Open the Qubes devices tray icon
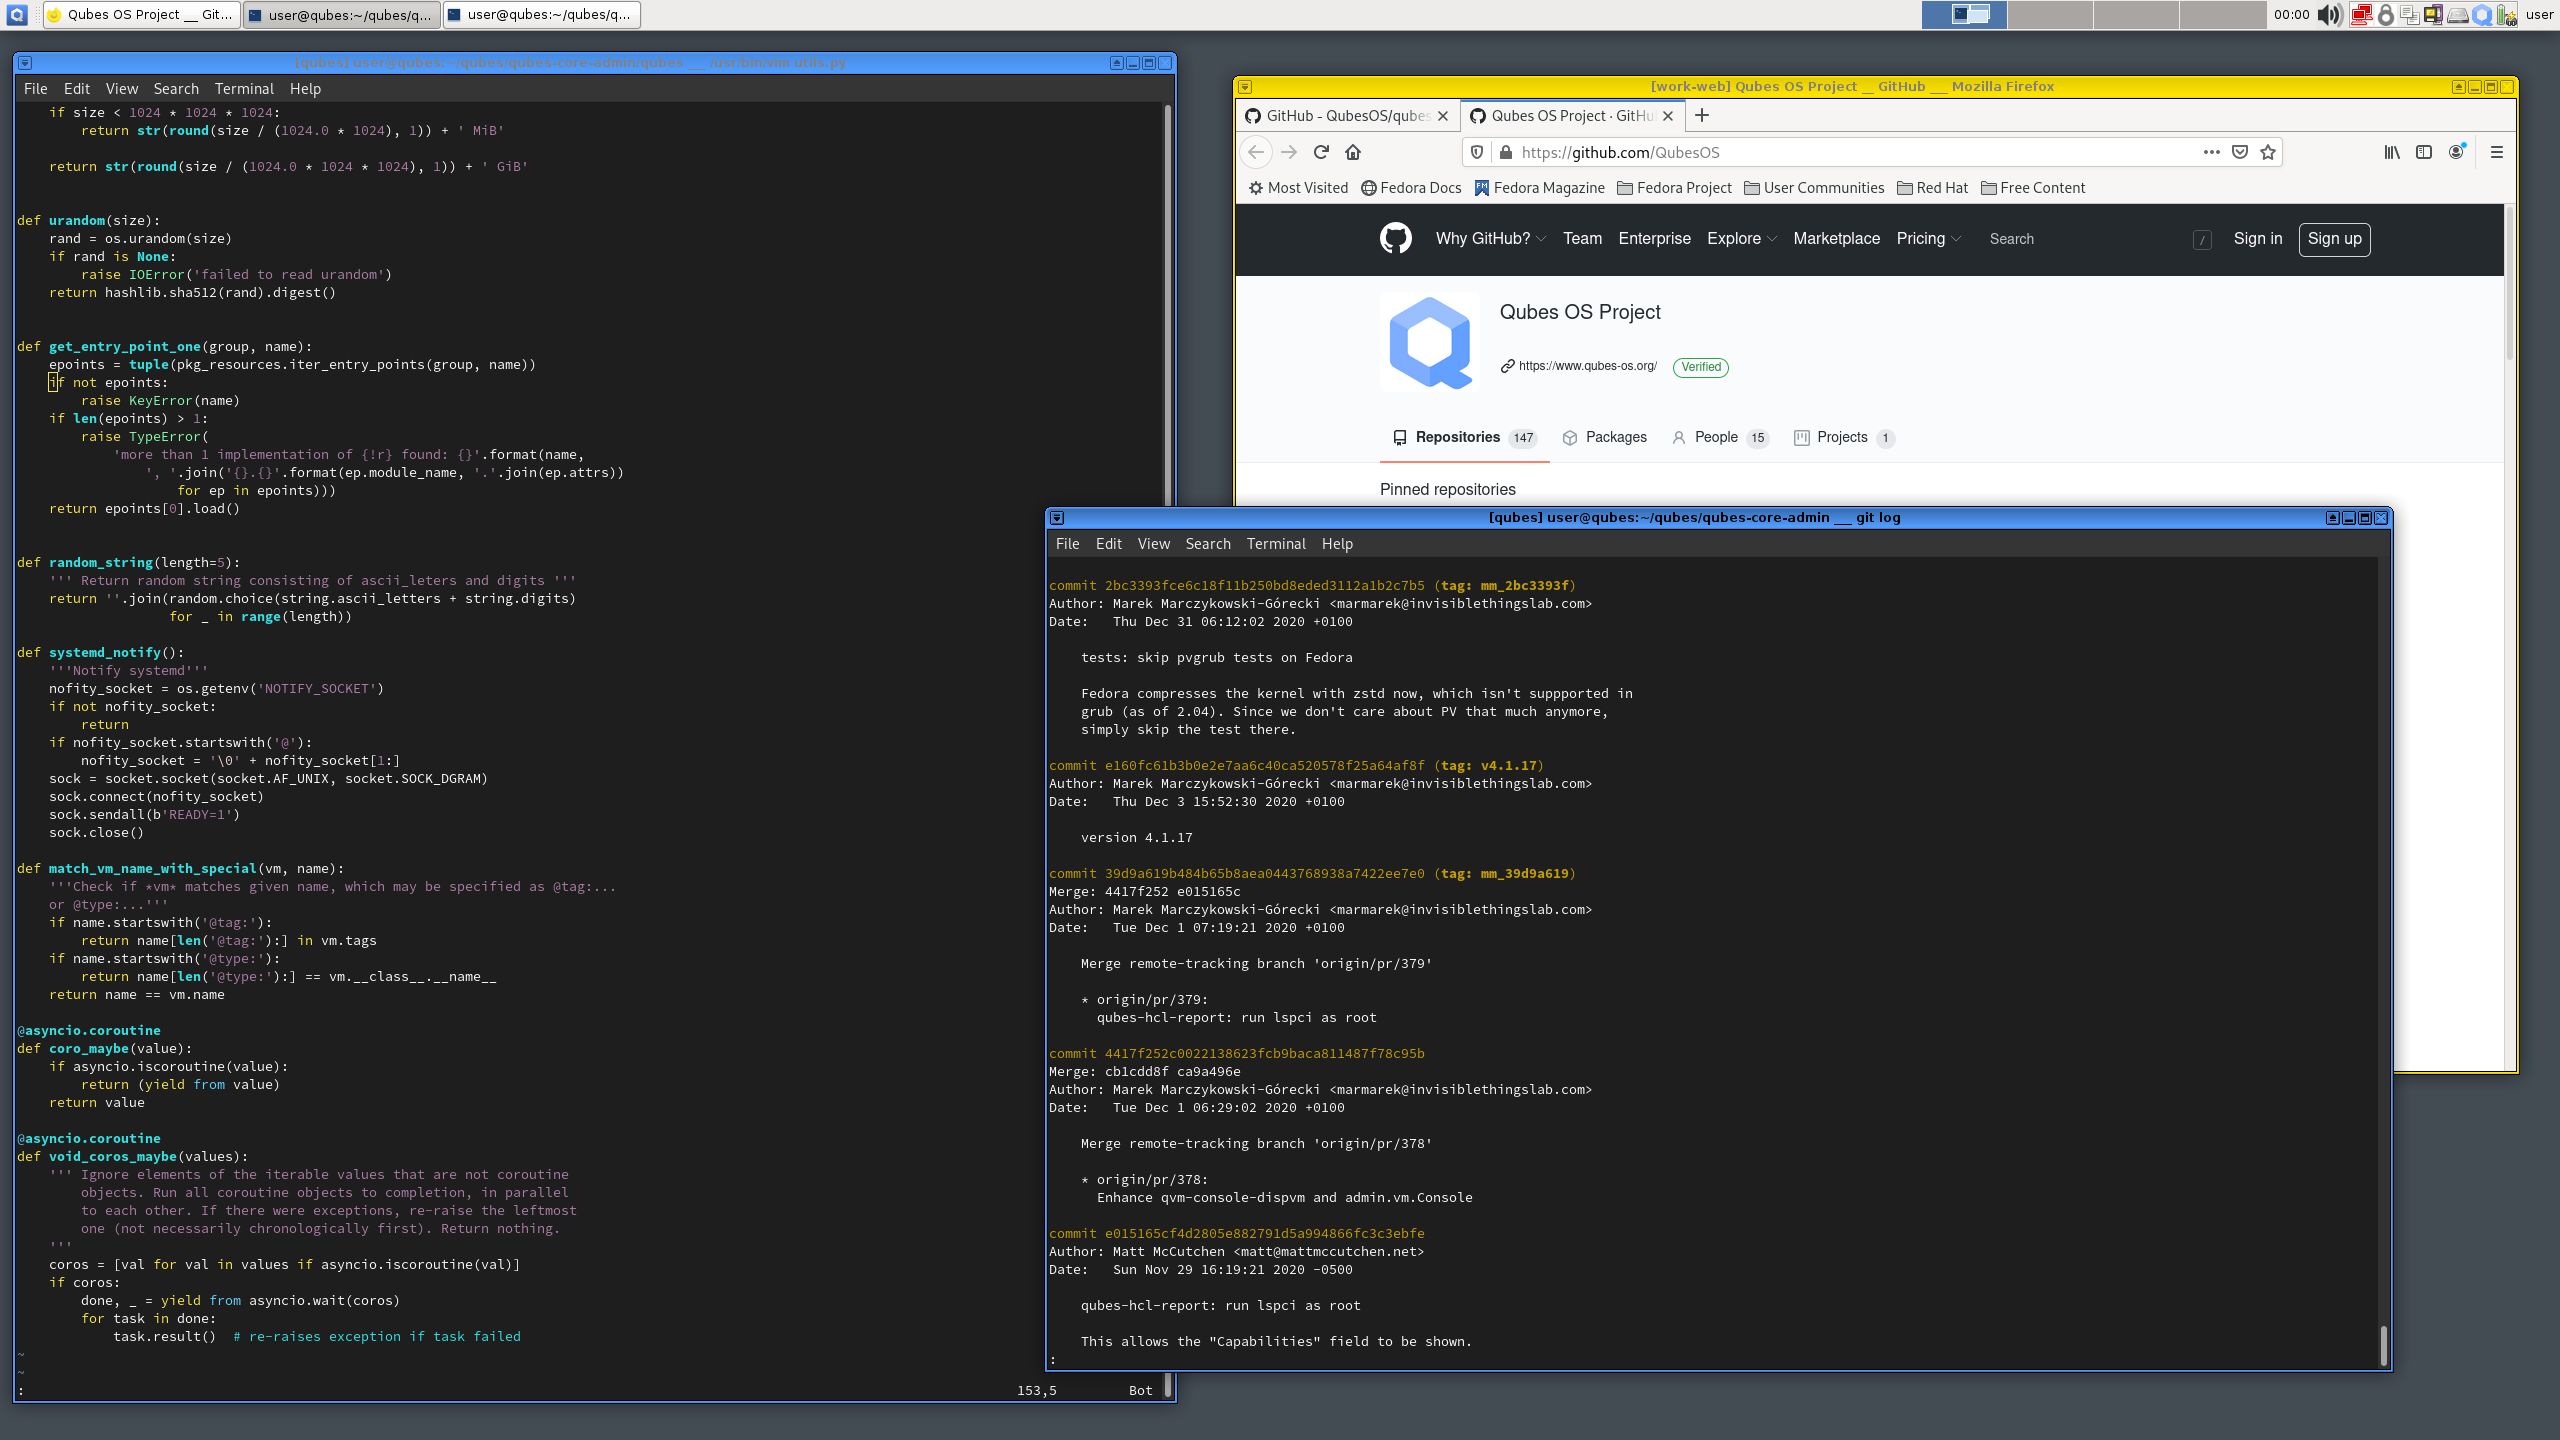2560x1440 pixels. (x=2434, y=15)
